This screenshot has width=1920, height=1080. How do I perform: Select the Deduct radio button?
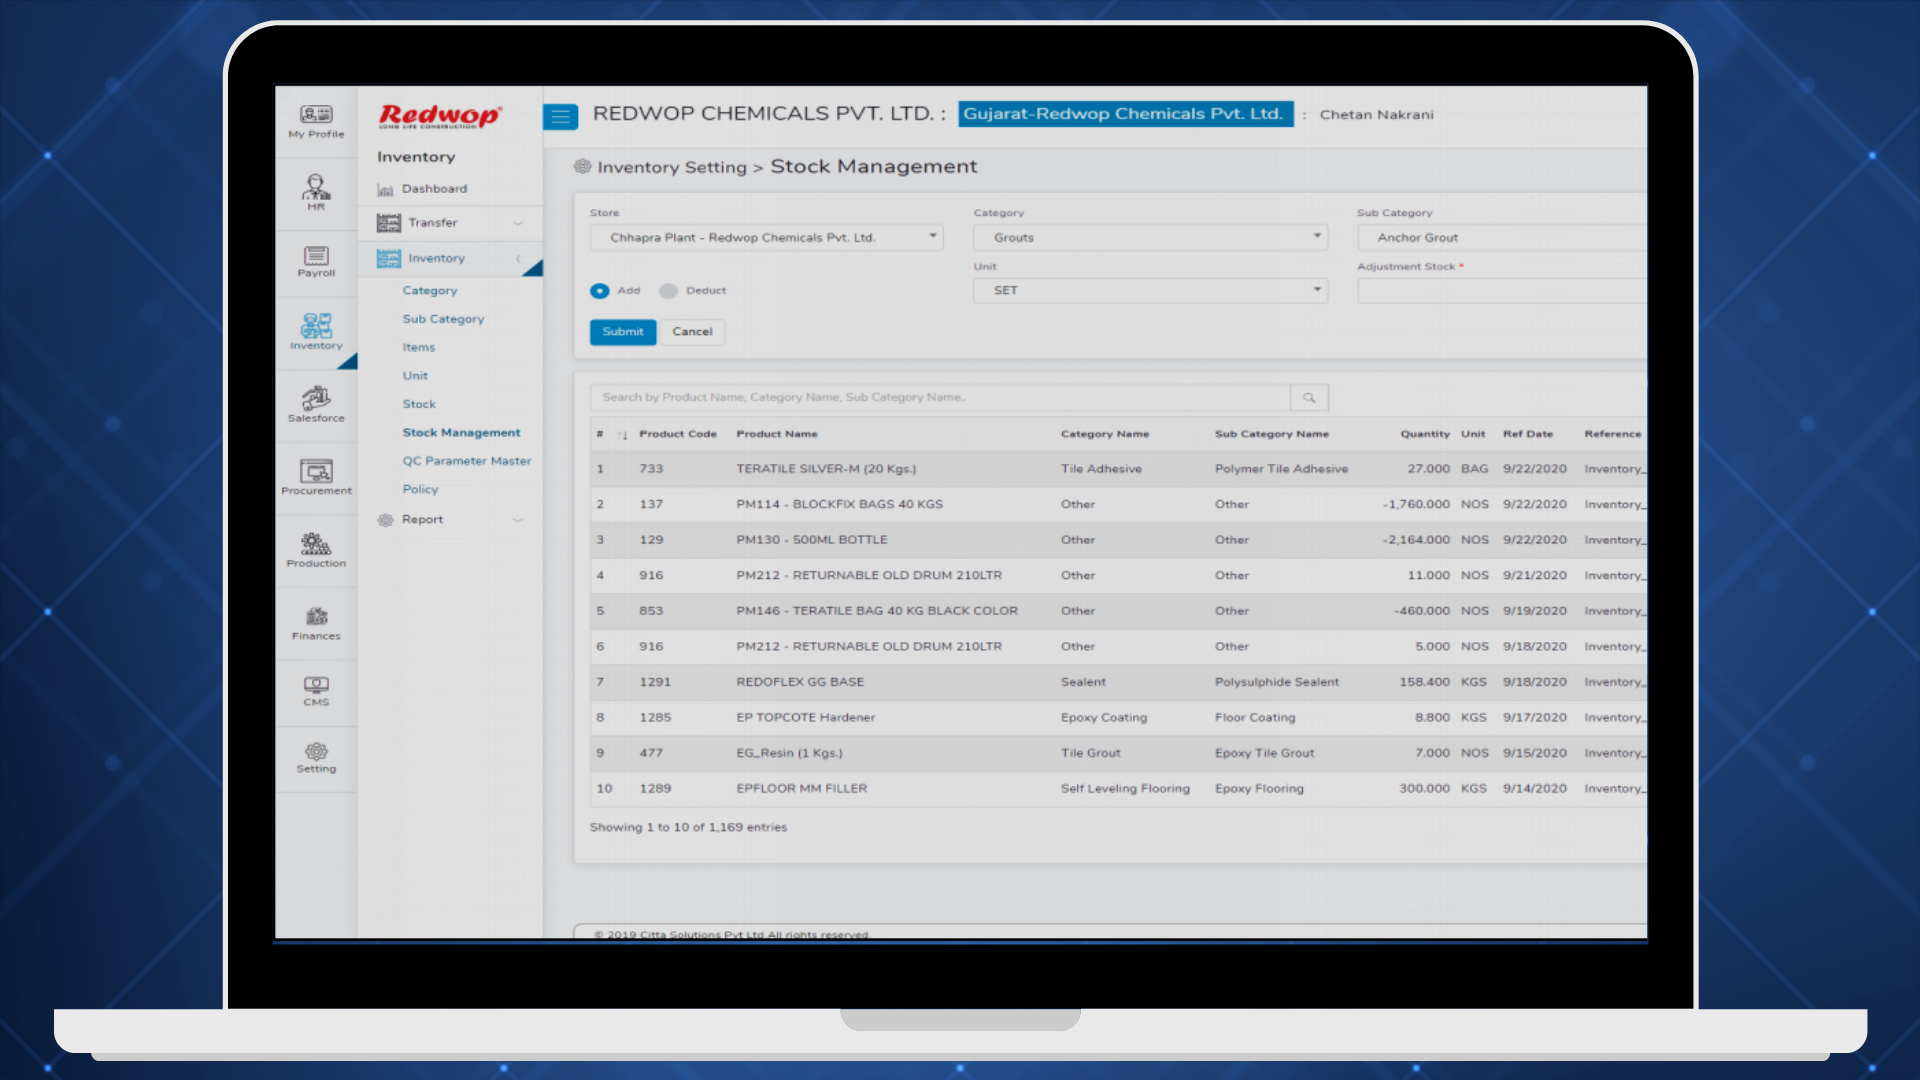pyautogui.click(x=668, y=291)
